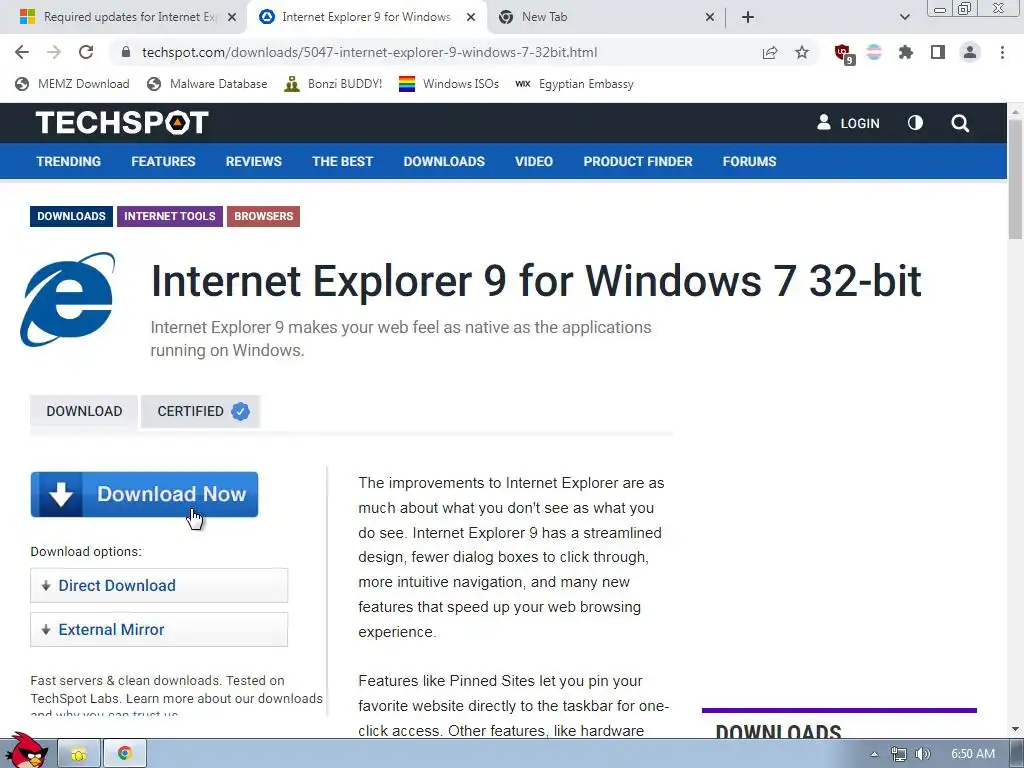The height and width of the screenshot is (768, 1024).
Task: Open THE BEST menu
Action: pos(342,161)
